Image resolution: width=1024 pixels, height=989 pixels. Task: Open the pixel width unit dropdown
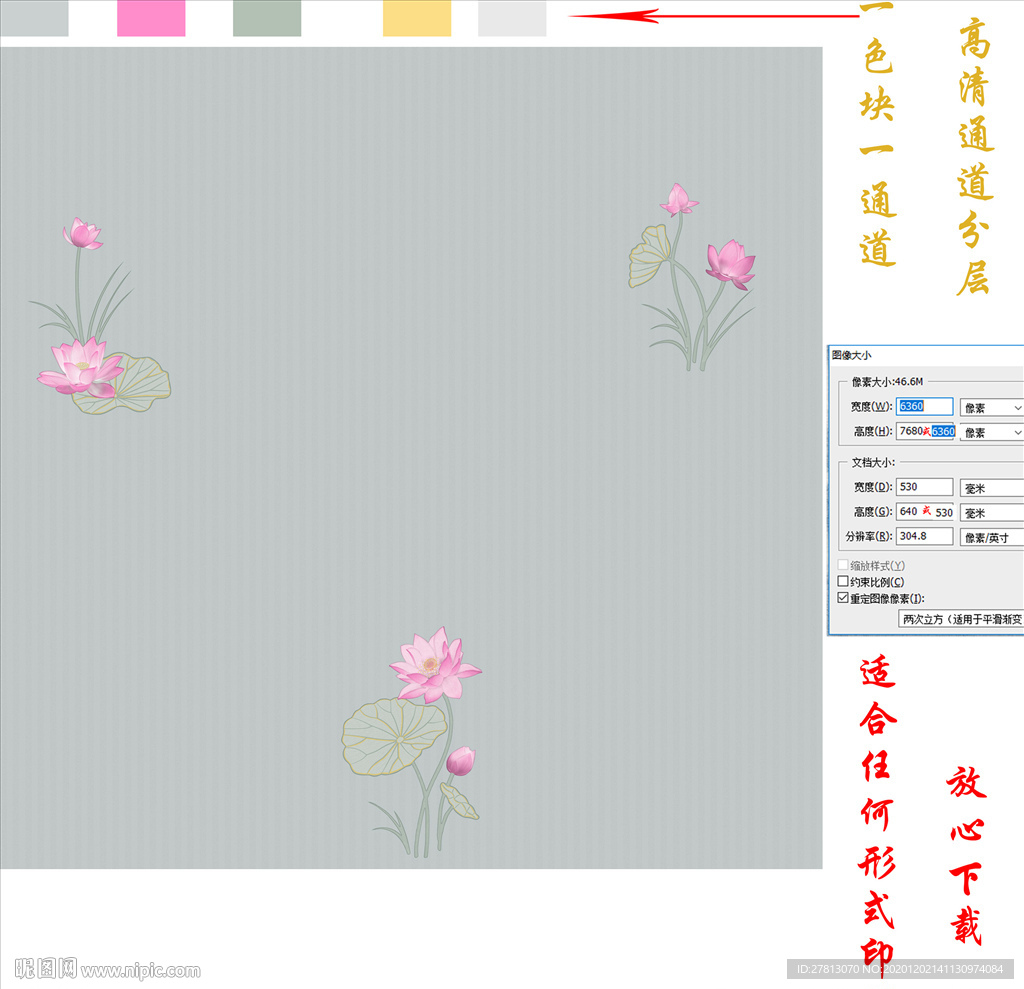pyautogui.click(x=991, y=408)
